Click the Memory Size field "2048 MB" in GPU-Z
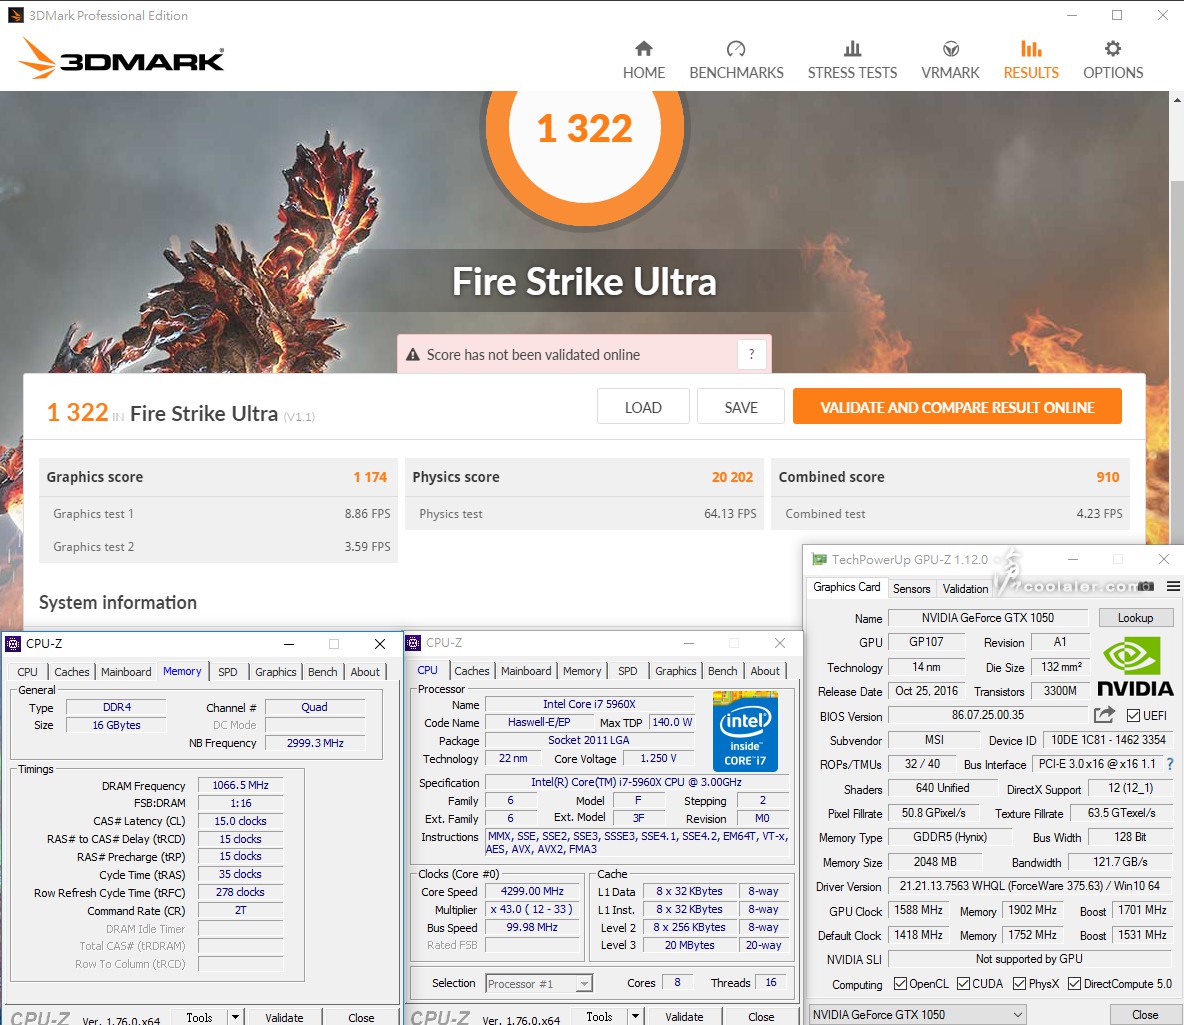The image size is (1184, 1025). [935, 862]
